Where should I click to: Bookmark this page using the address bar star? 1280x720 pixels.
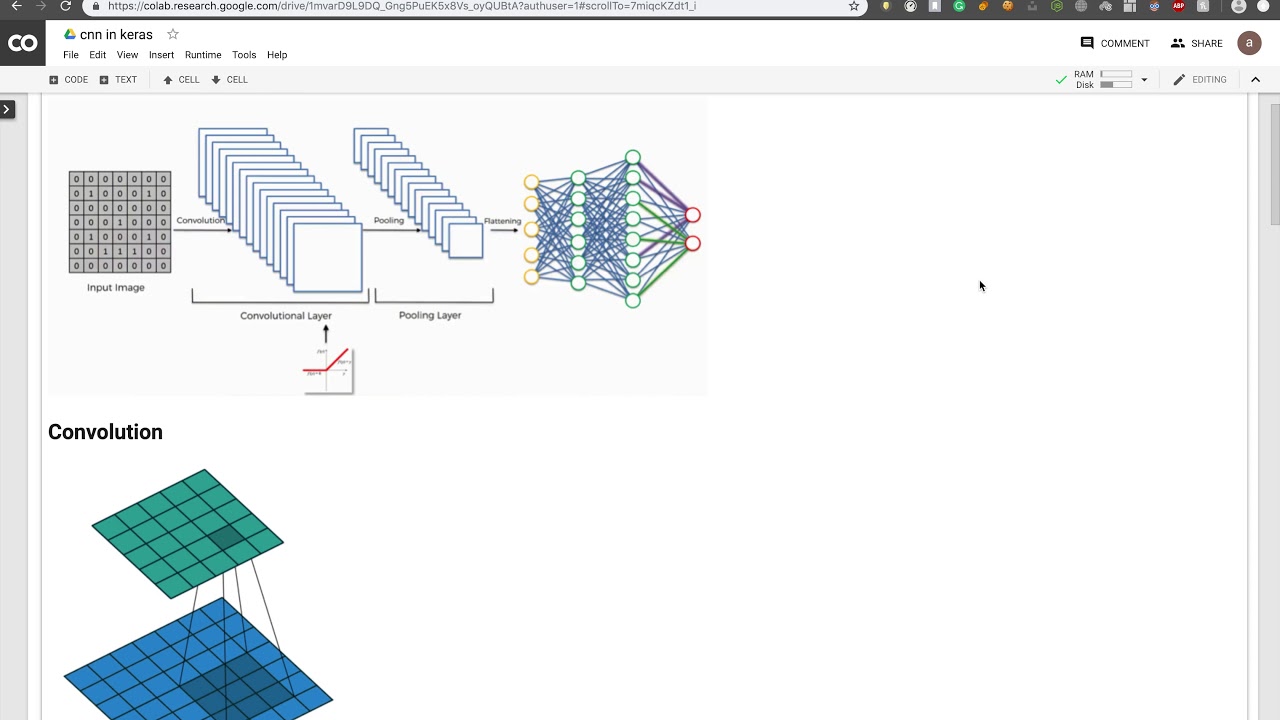[854, 6]
